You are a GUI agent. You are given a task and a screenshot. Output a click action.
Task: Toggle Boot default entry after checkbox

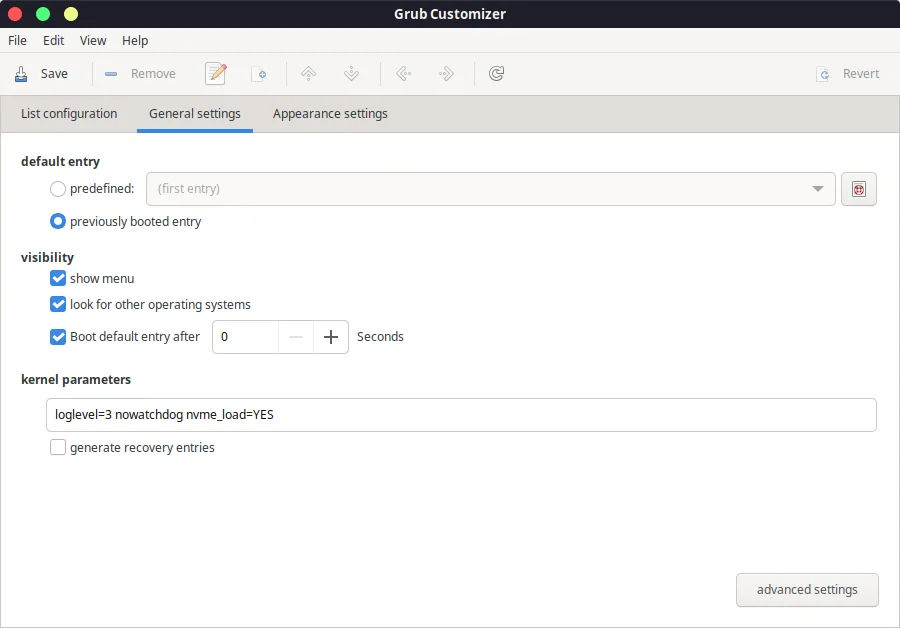[58, 337]
